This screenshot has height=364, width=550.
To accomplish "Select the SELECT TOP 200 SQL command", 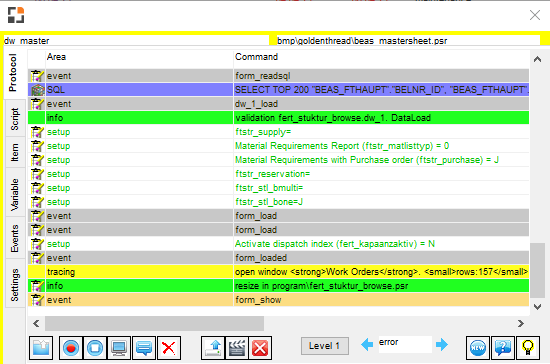I will pyautogui.click(x=382, y=90).
